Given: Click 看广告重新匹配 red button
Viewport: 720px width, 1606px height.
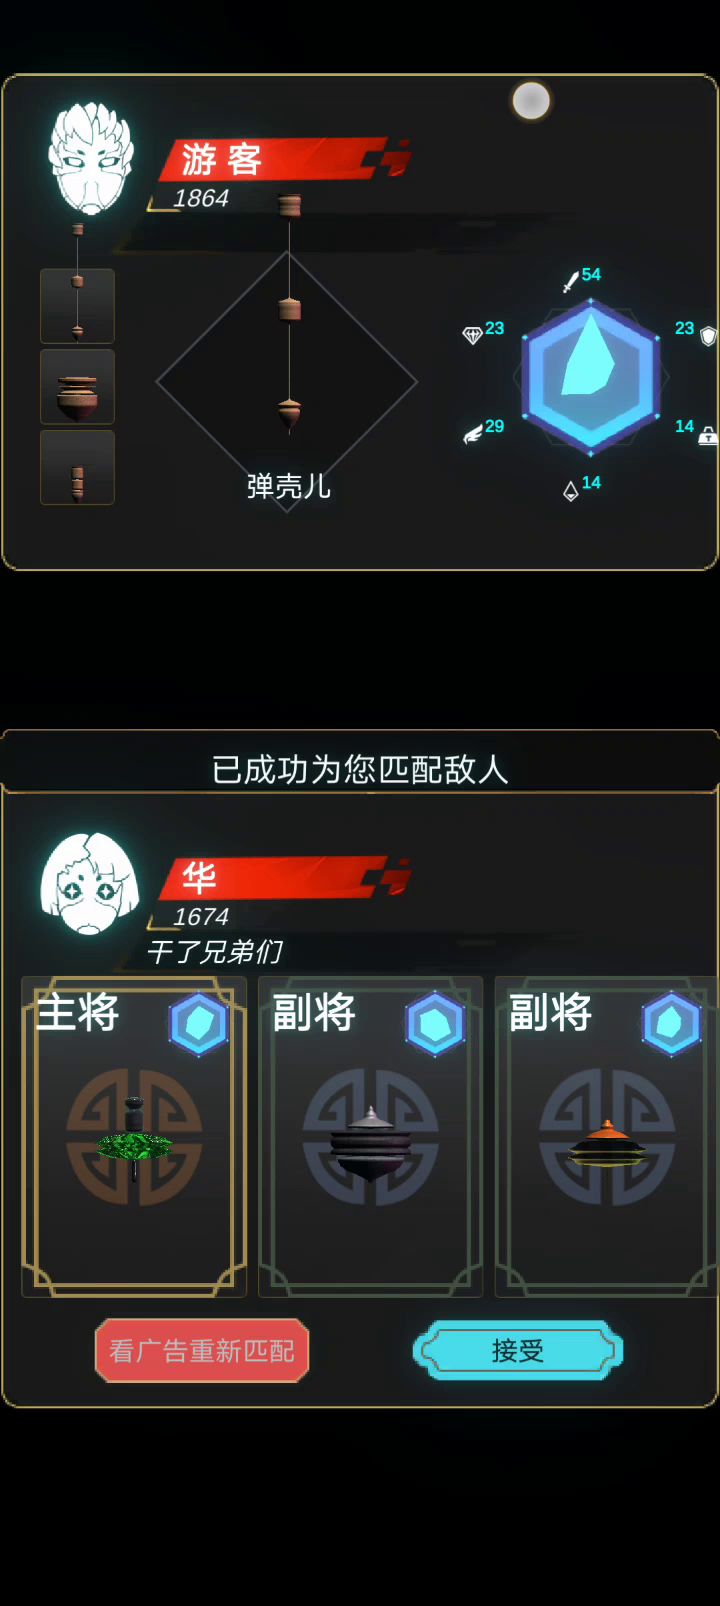Looking at the screenshot, I should coord(202,1351).
